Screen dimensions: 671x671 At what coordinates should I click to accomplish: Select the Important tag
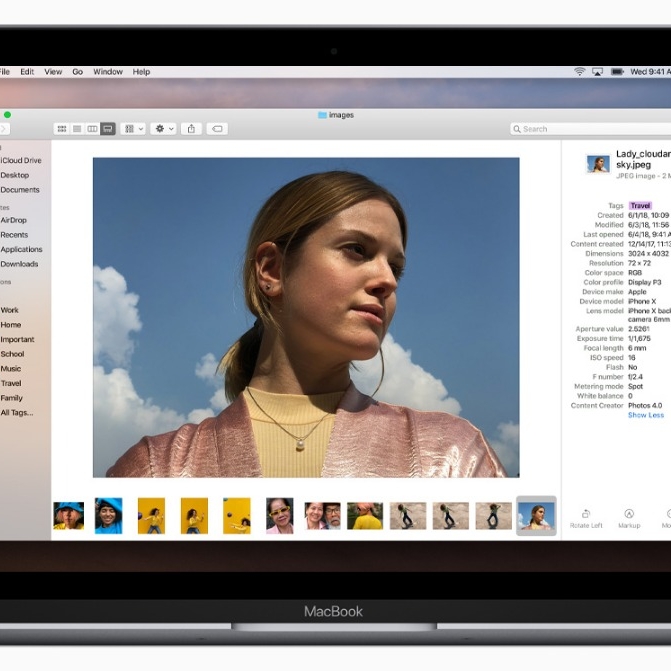[x=17, y=339]
